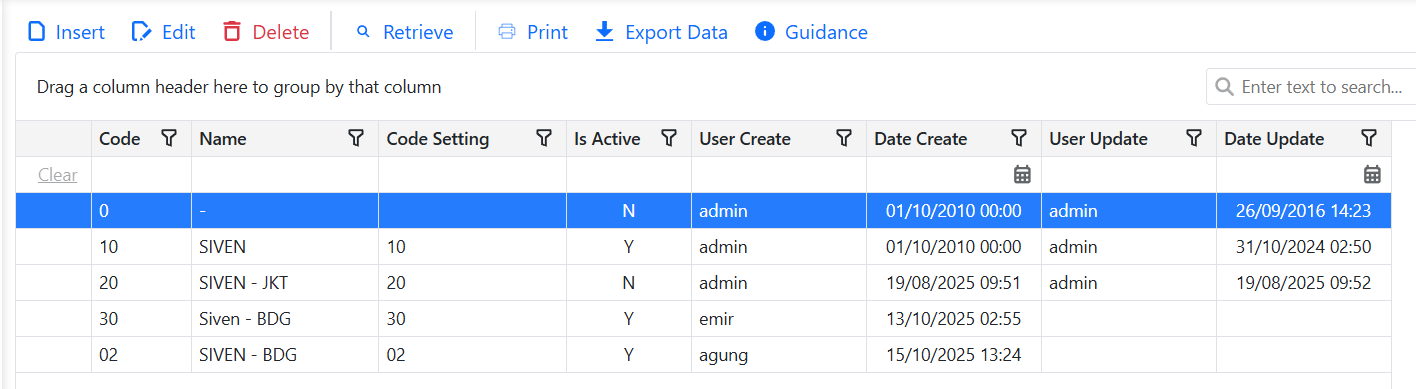Click date 19/08/2025 09:51
This screenshot has width=1416, height=389.
(x=954, y=283)
